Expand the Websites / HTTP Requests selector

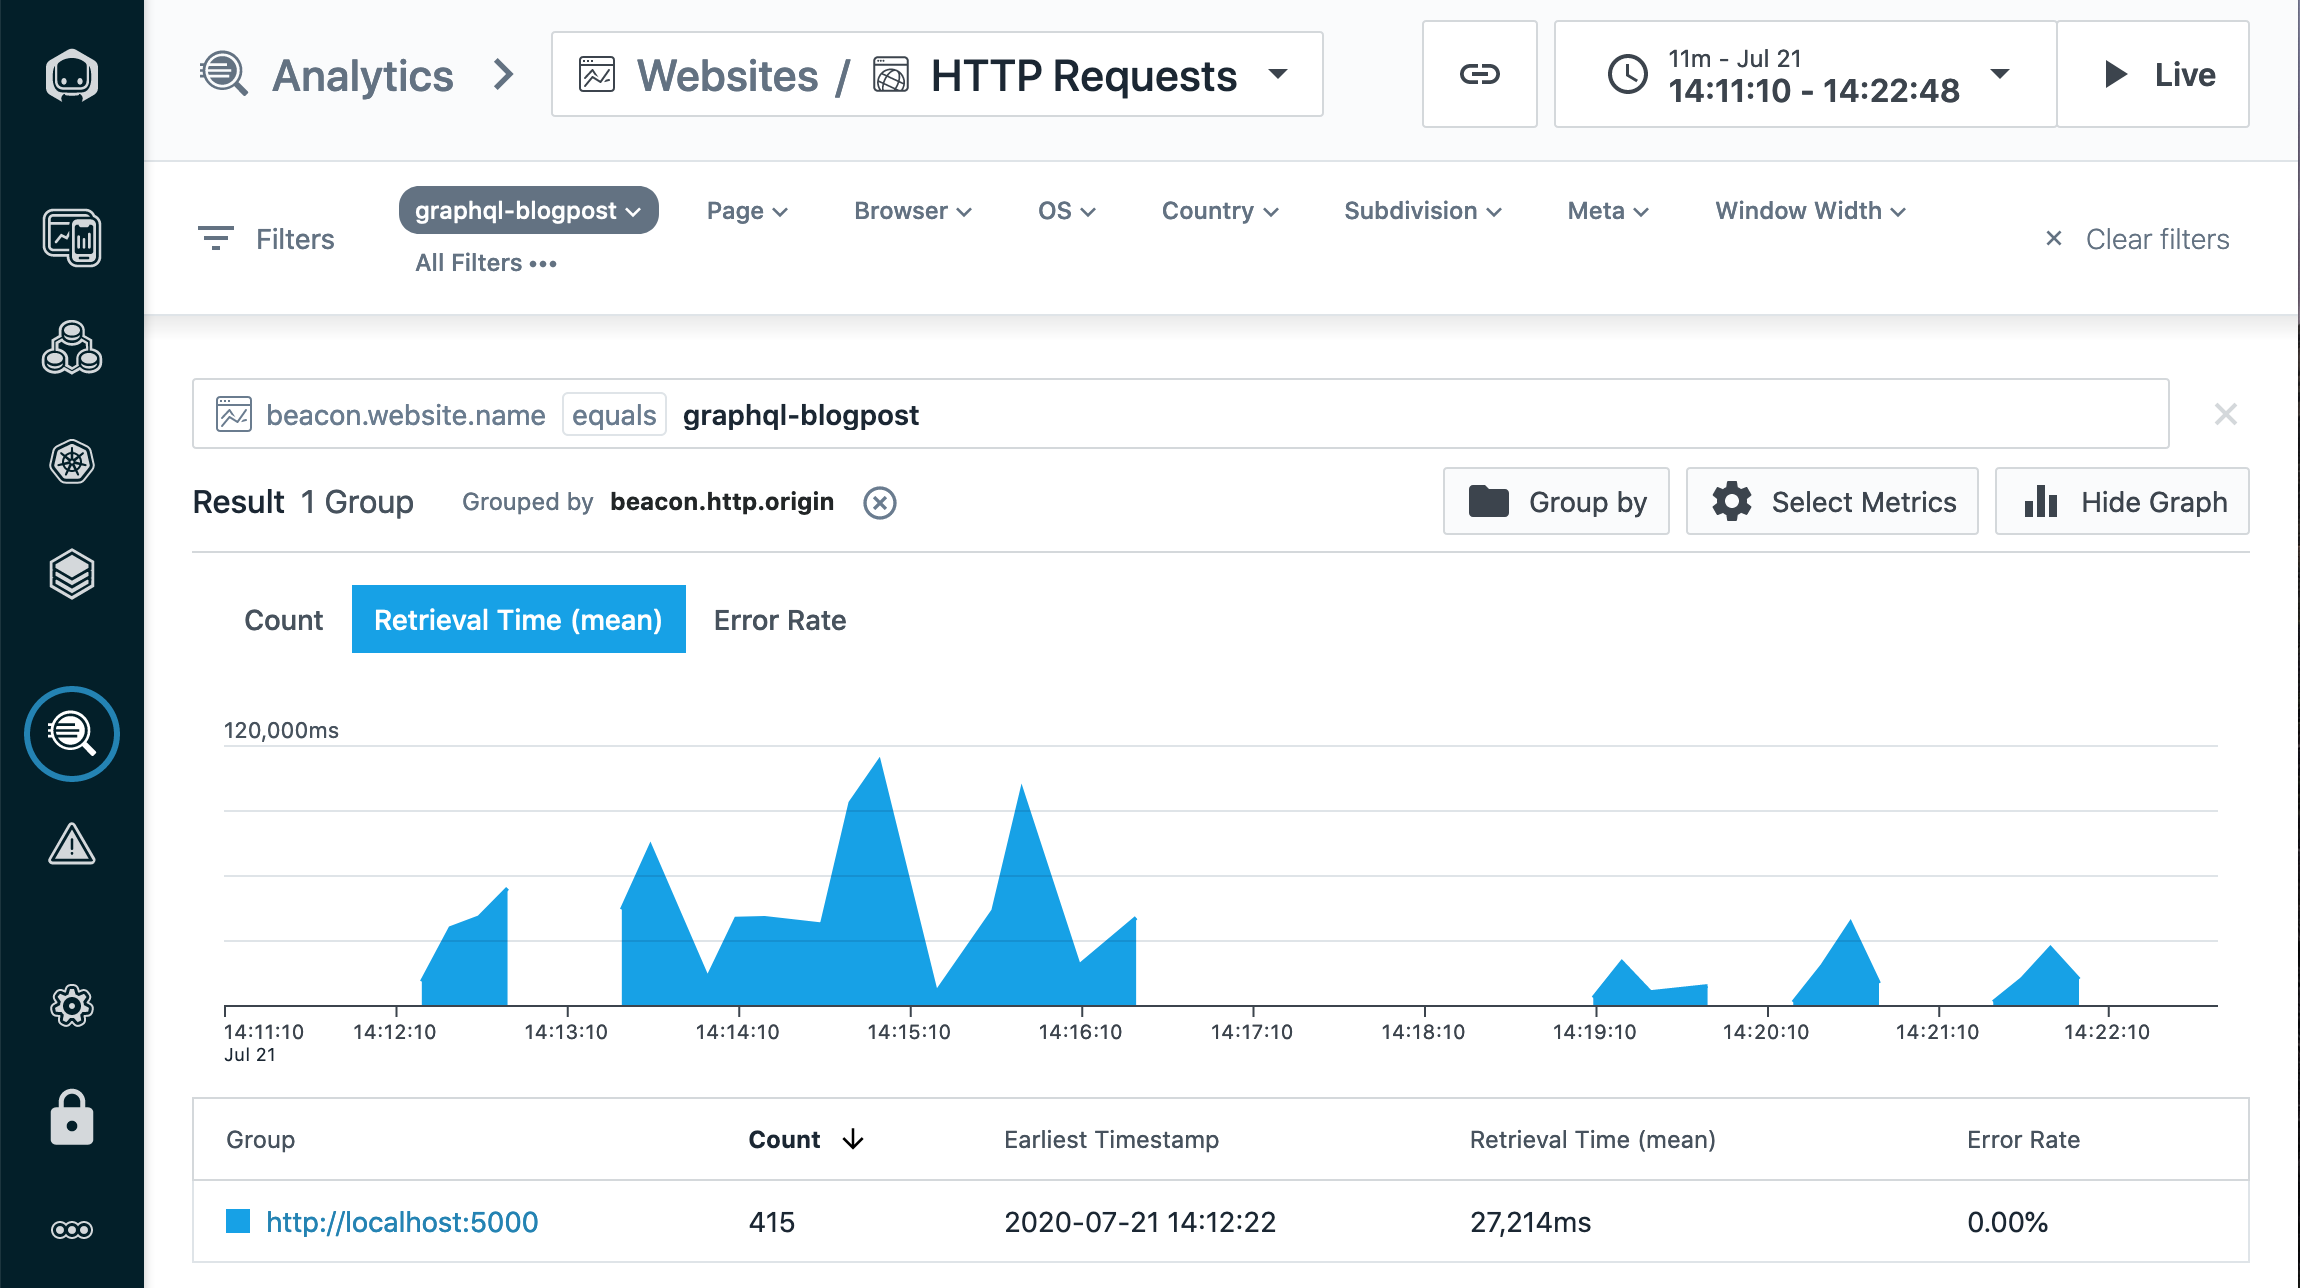(x=937, y=75)
